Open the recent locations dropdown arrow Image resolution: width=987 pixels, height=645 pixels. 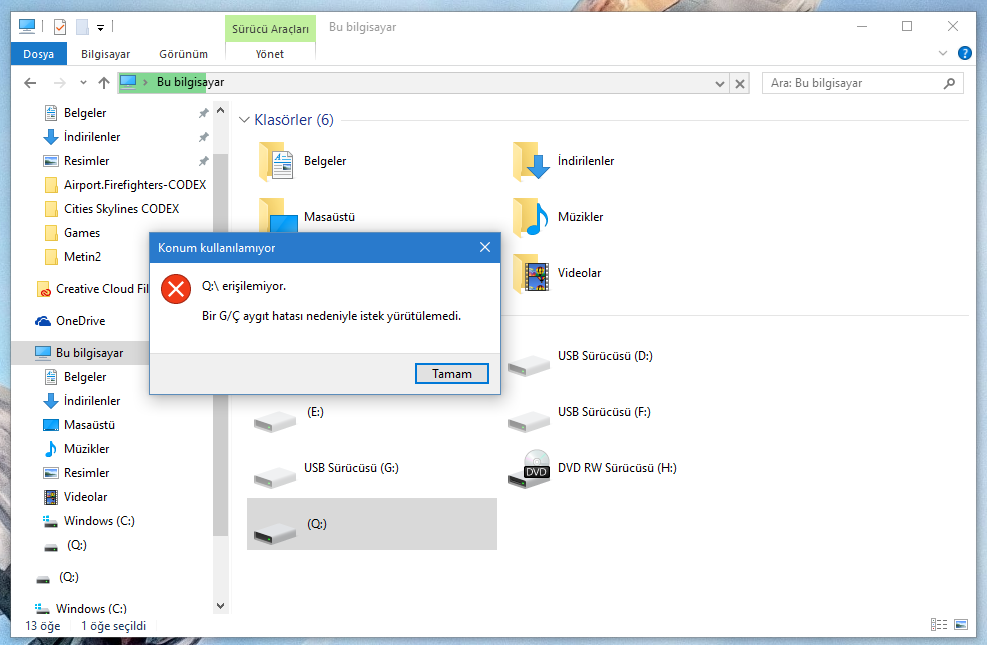coord(83,84)
